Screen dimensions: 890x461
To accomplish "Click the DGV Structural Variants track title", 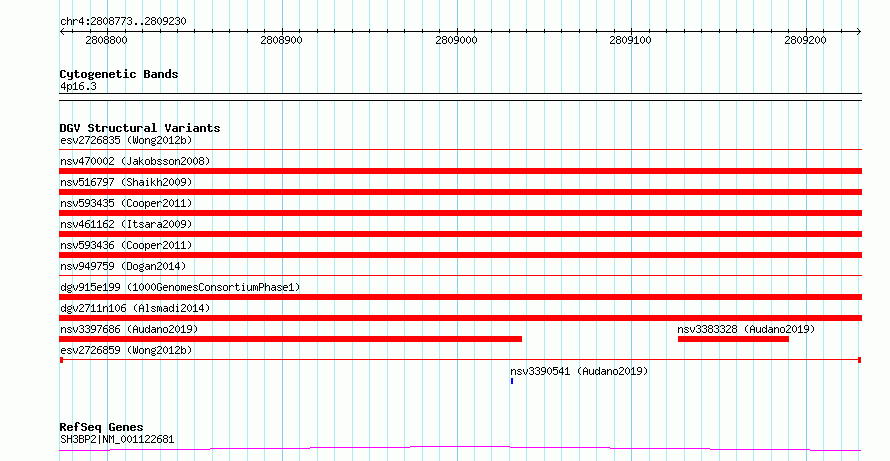I will pyautogui.click(x=140, y=128).
